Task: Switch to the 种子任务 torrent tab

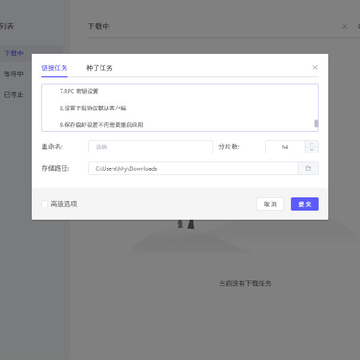Action: (99, 68)
